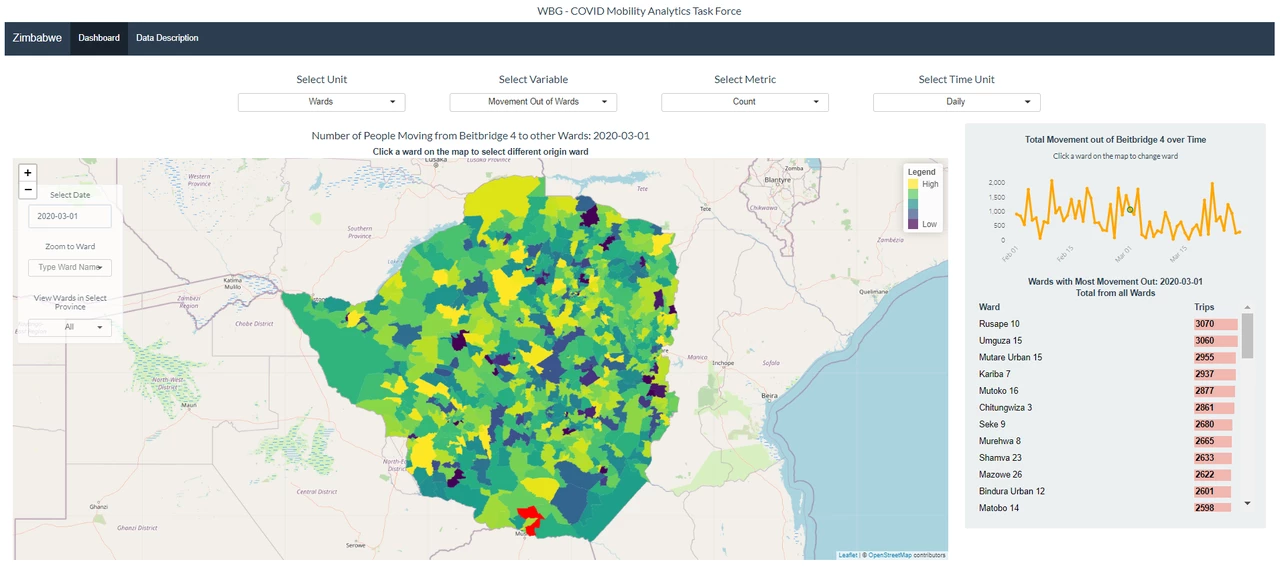
Task: Click the Trips column header
Action: (x=1205, y=307)
